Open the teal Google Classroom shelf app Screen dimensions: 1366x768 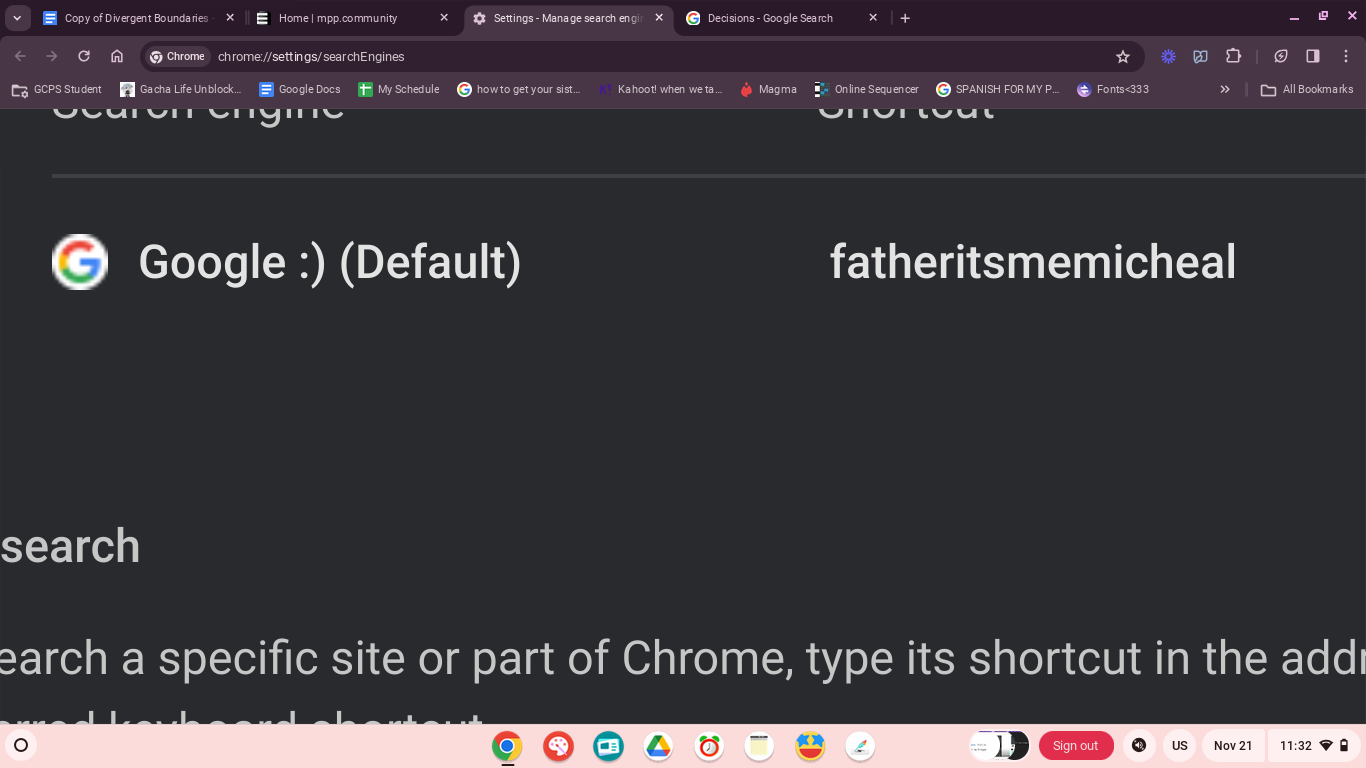pos(608,746)
